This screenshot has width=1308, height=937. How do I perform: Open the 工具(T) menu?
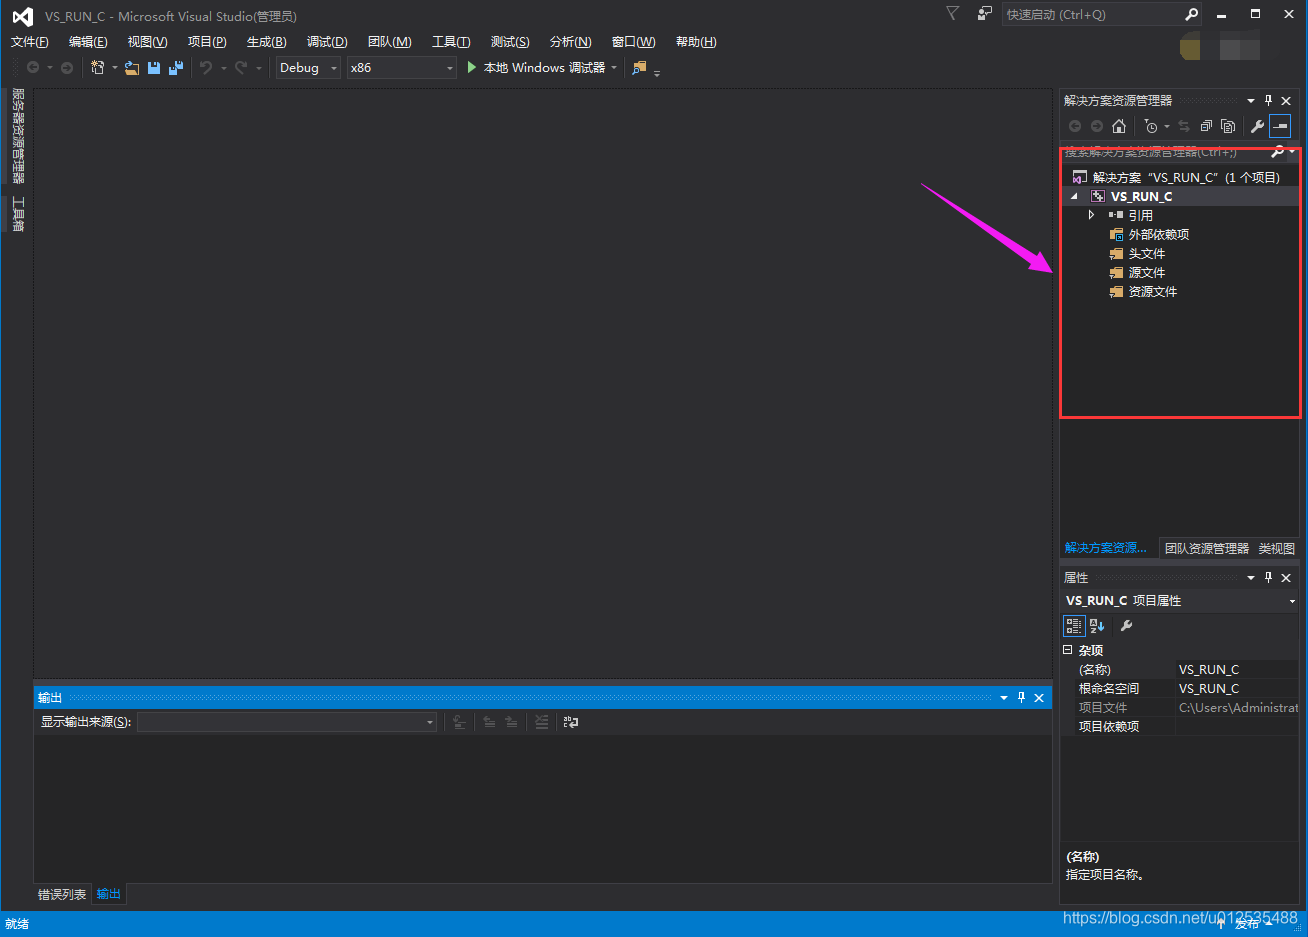click(451, 42)
